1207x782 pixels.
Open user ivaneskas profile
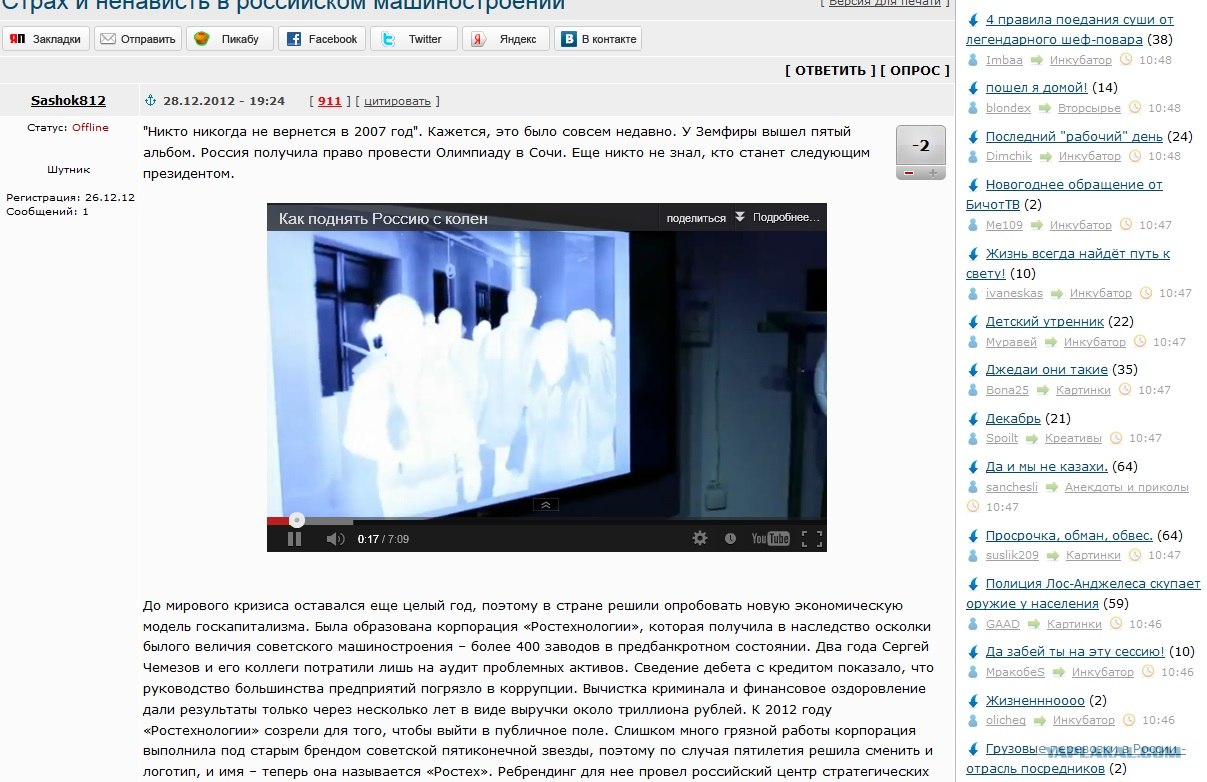coord(1014,293)
